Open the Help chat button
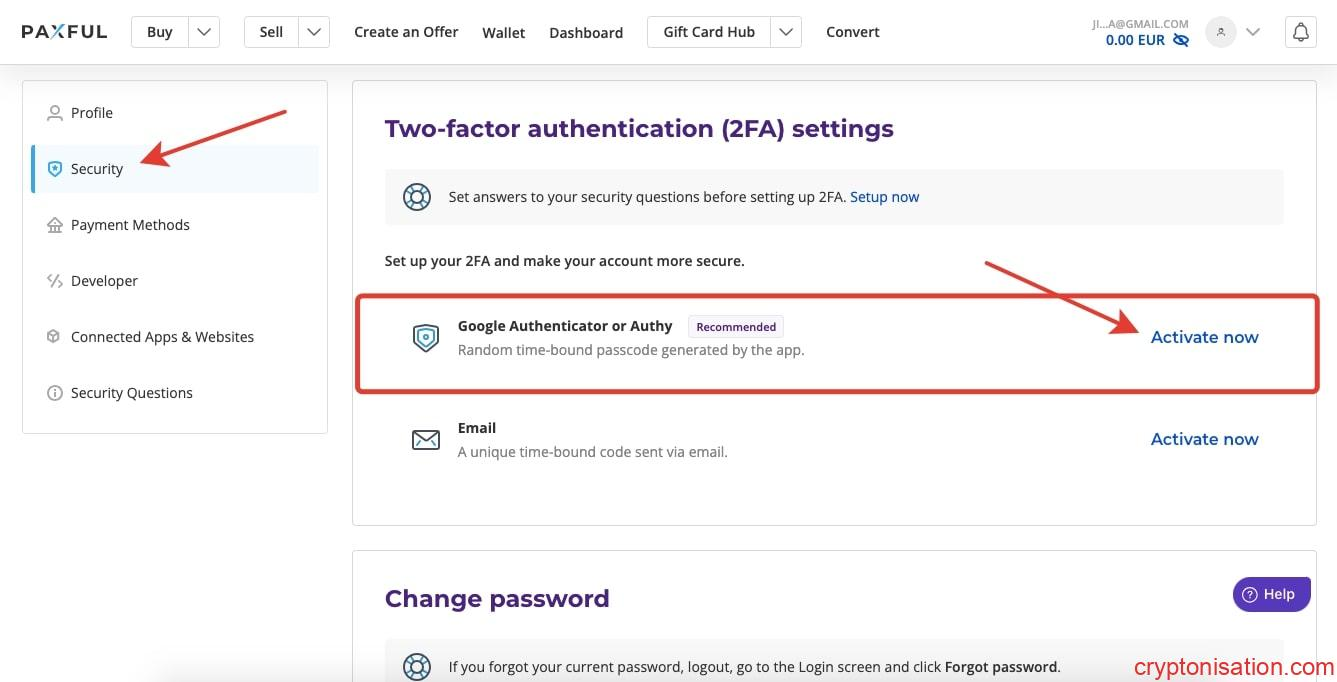 point(1270,594)
